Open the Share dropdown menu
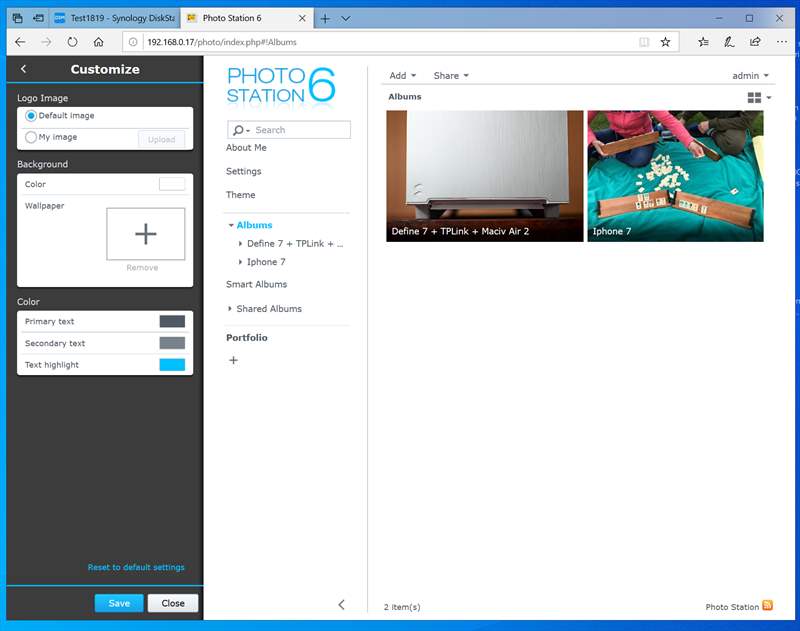Screen dimensions: 800x631 pyautogui.click(x=450, y=75)
